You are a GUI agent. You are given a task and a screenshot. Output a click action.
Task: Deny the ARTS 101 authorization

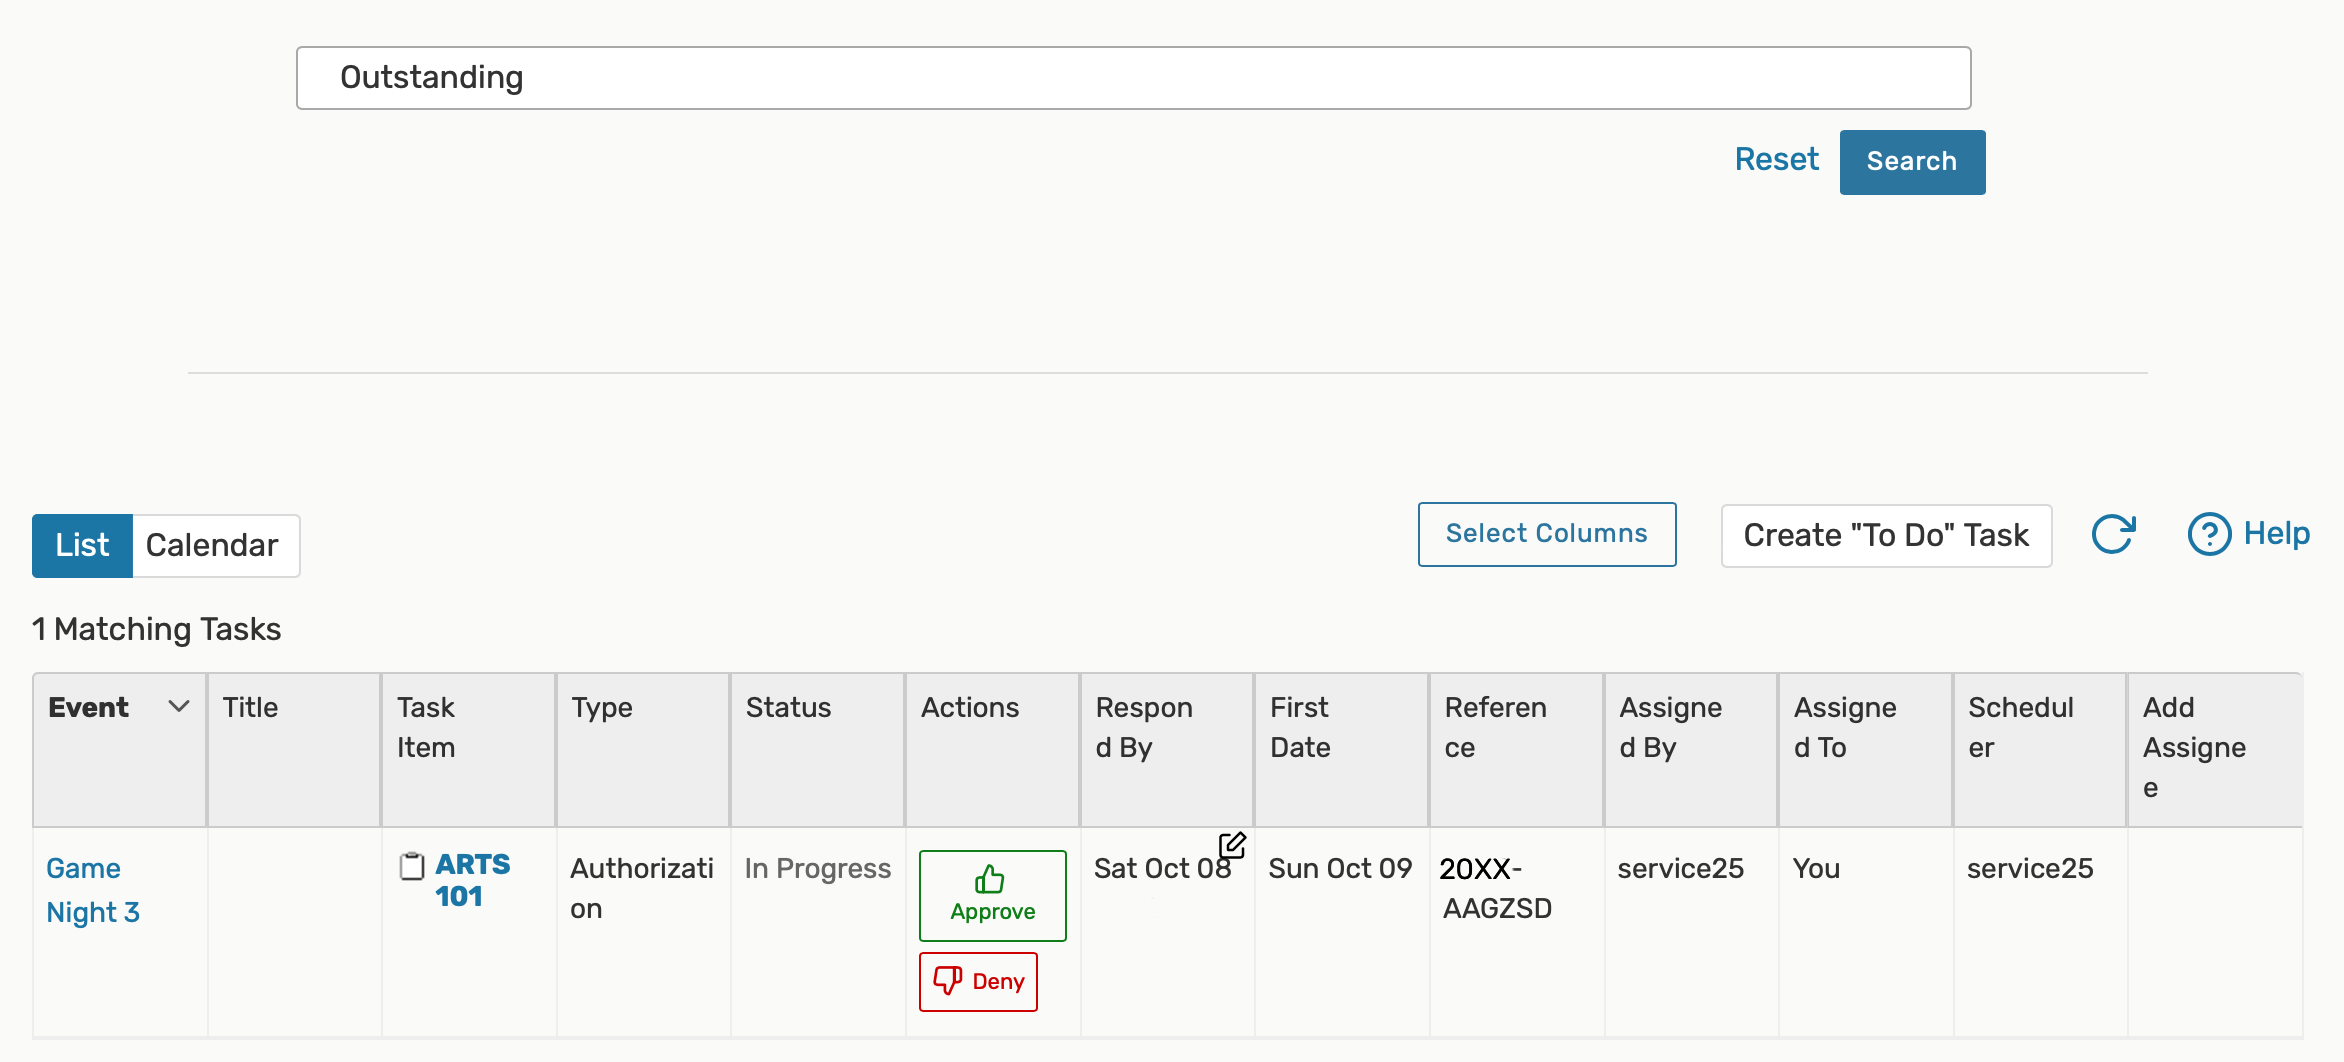pos(978,982)
